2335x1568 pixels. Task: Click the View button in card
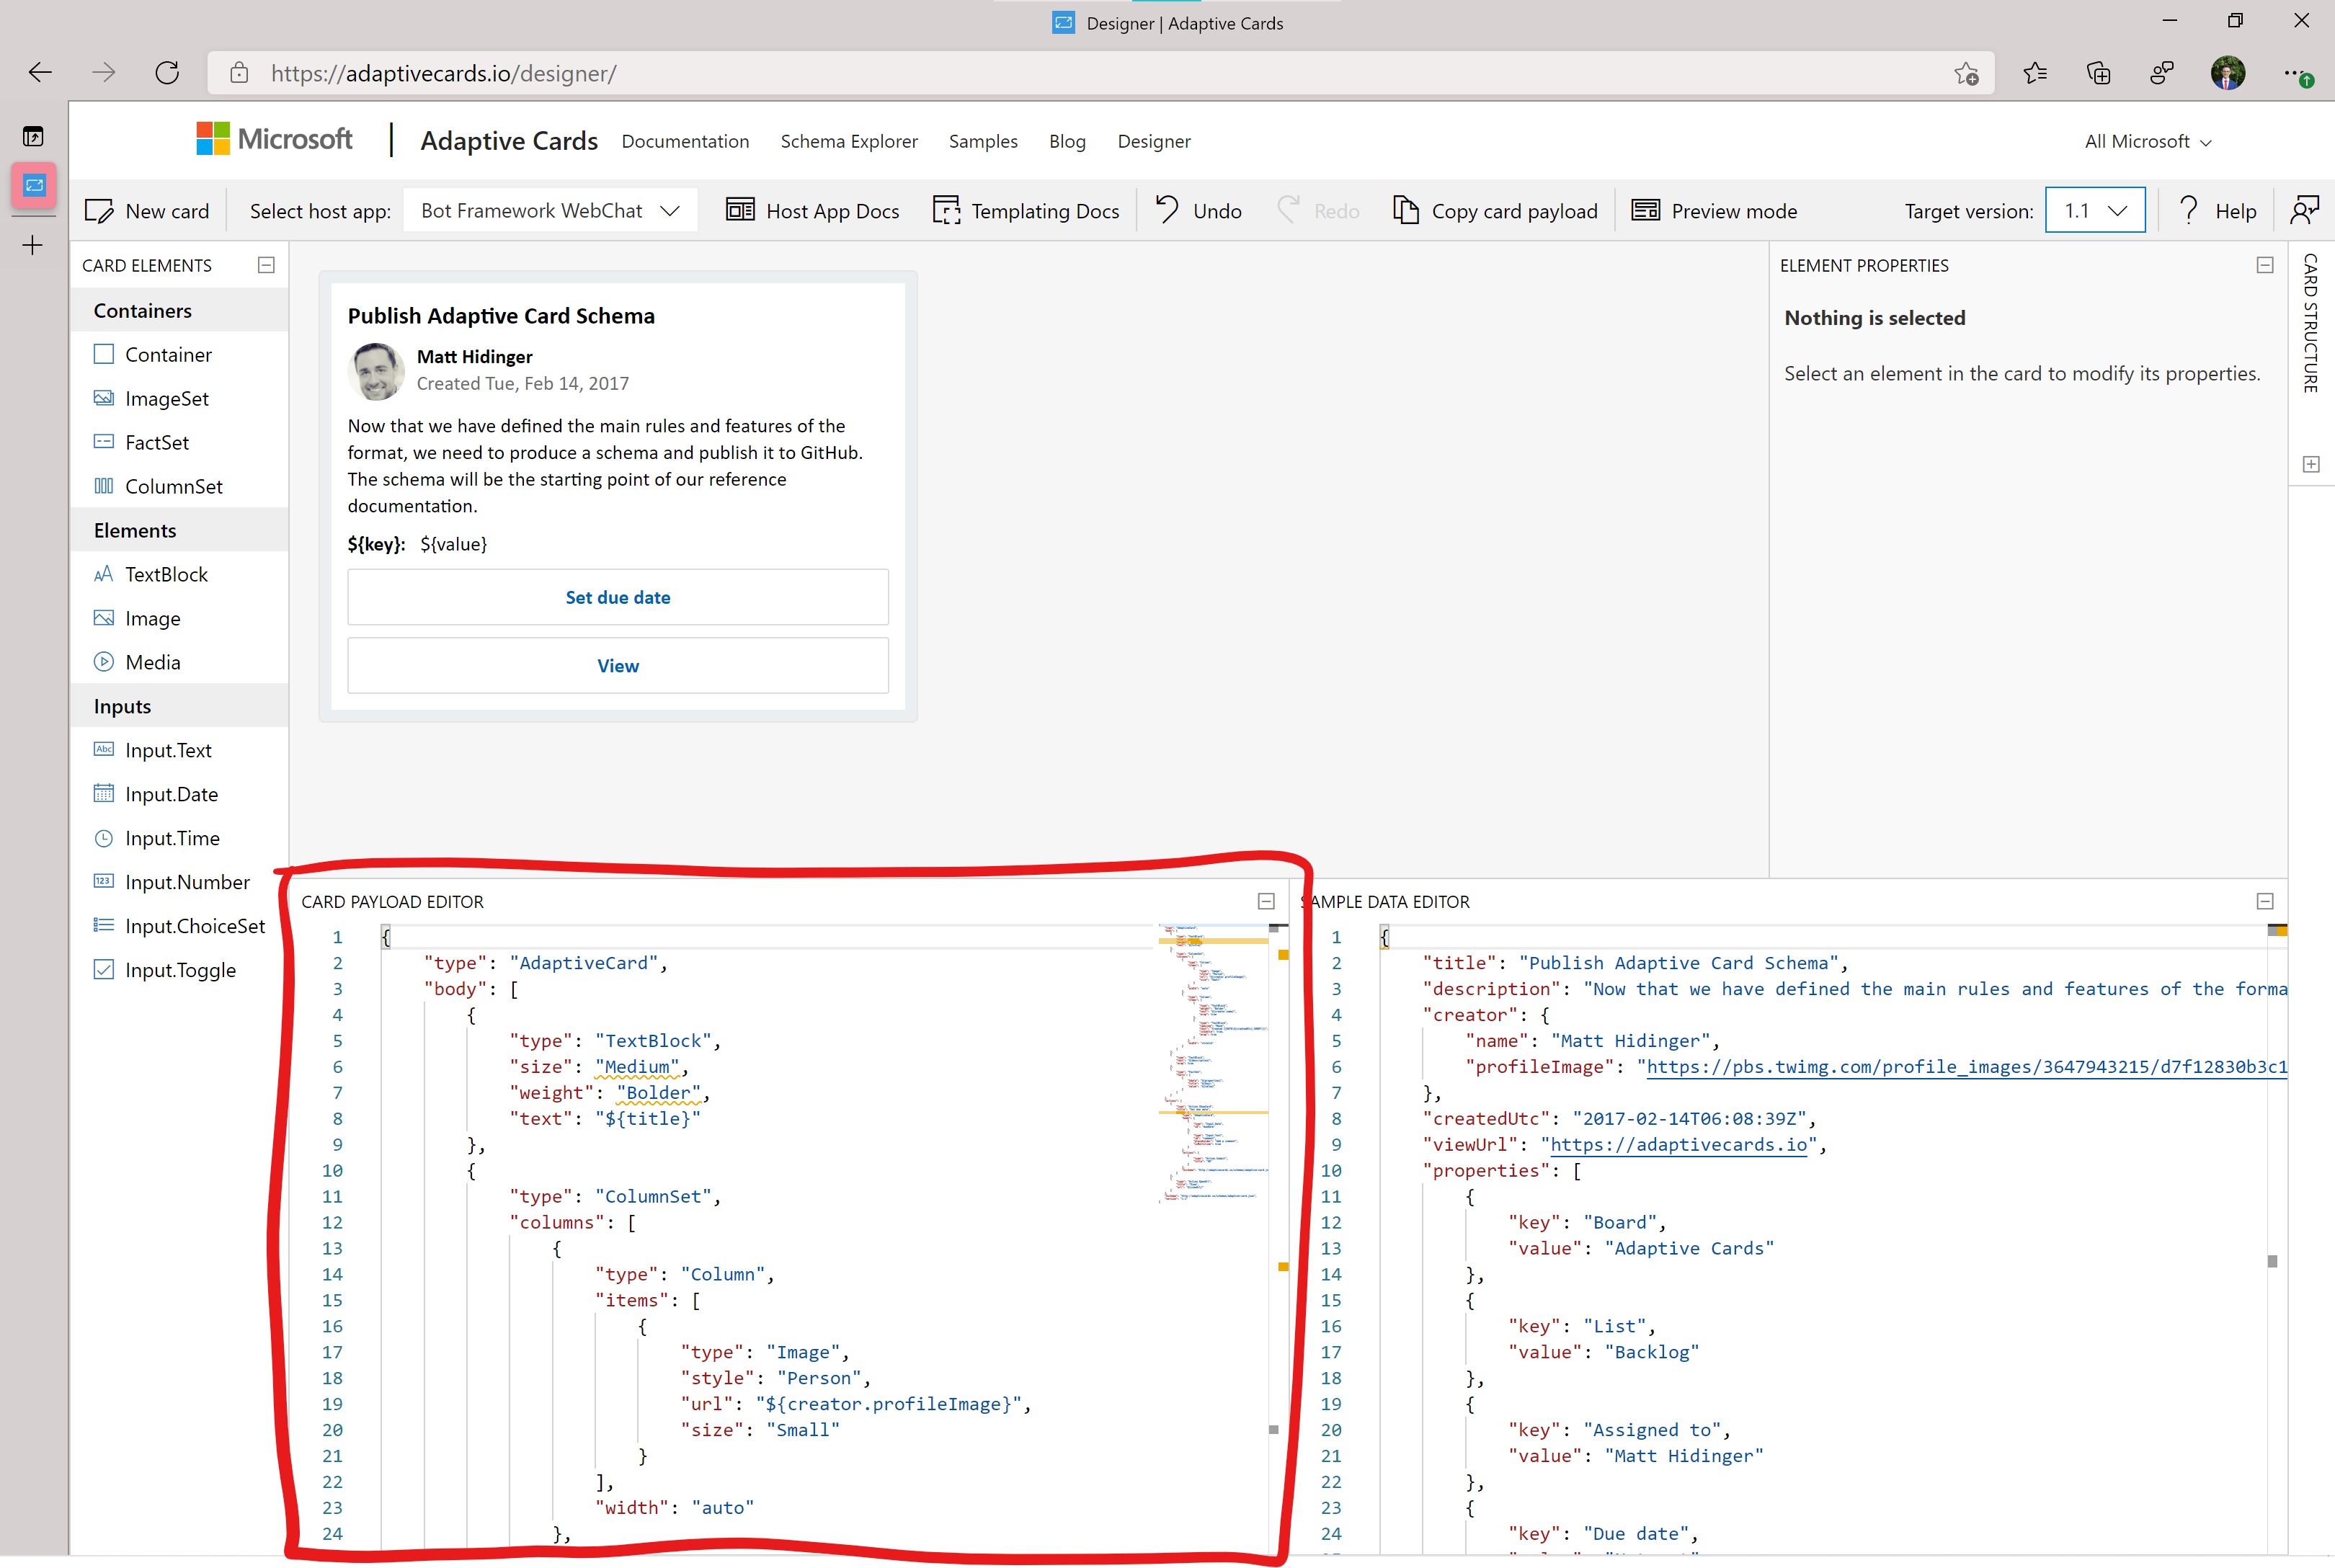click(617, 666)
